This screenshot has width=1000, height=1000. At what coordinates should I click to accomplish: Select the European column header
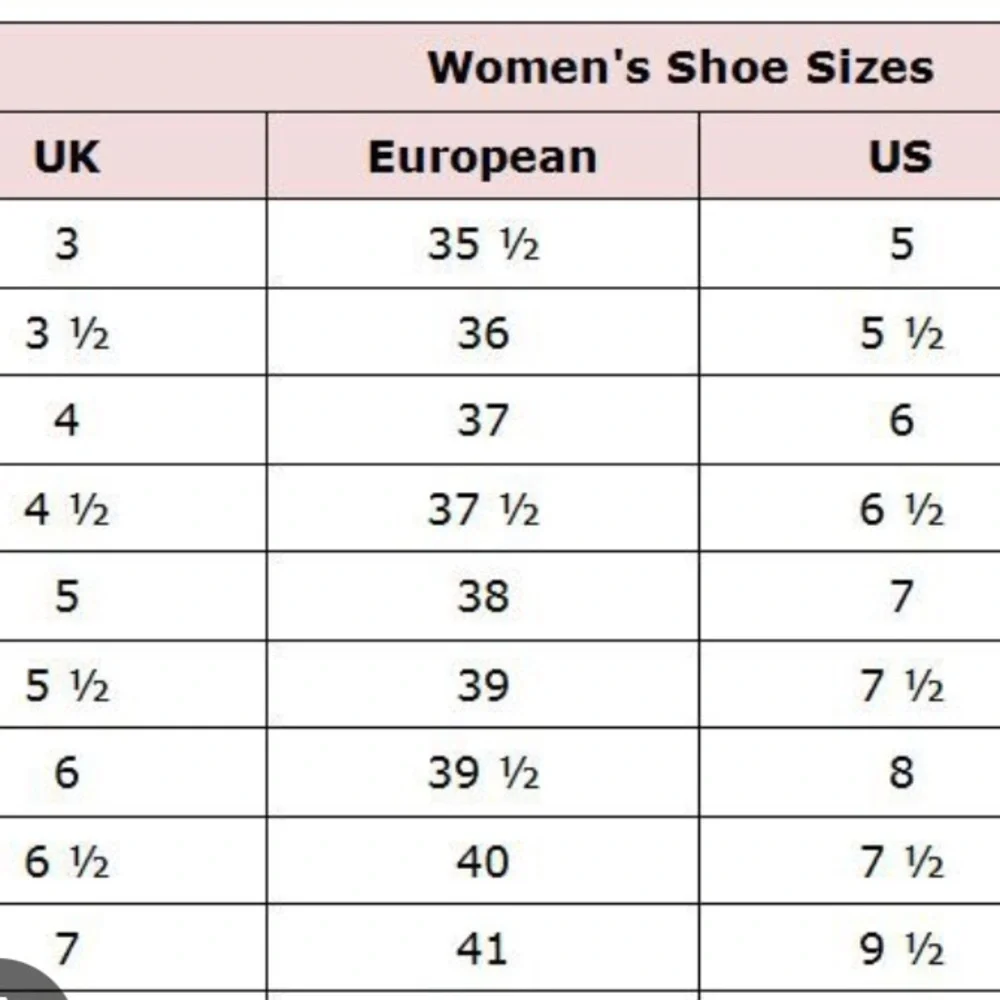[x=483, y=157]
